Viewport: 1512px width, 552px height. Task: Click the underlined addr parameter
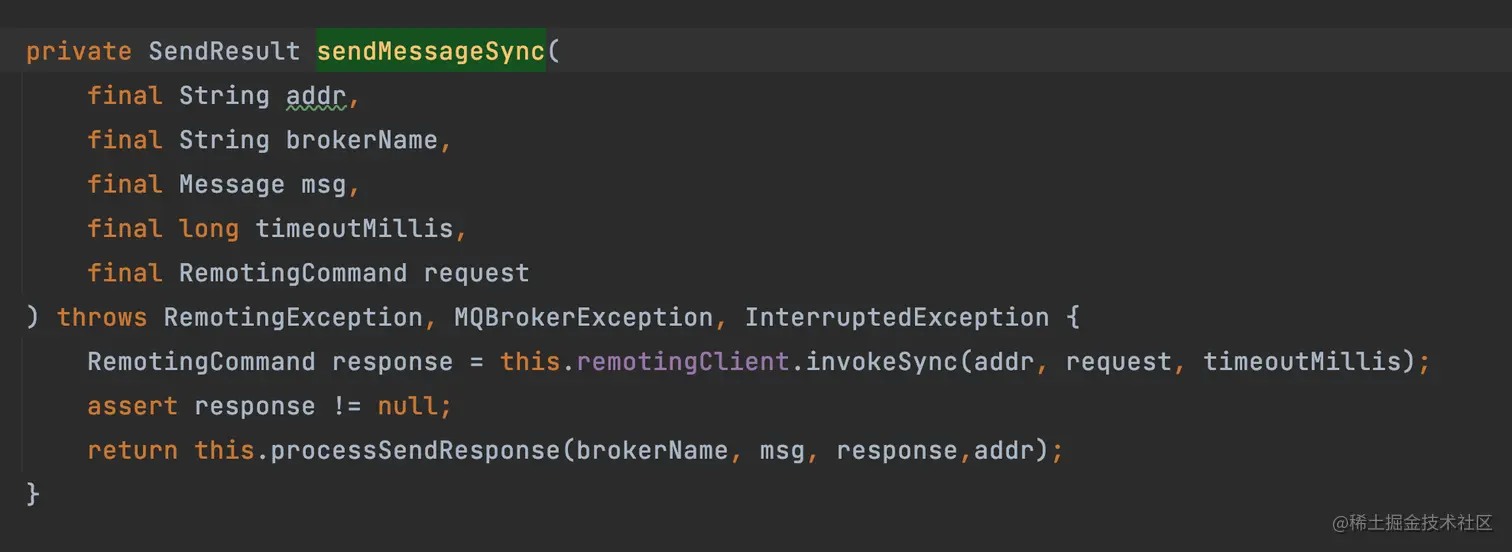(x=317, y=96)
